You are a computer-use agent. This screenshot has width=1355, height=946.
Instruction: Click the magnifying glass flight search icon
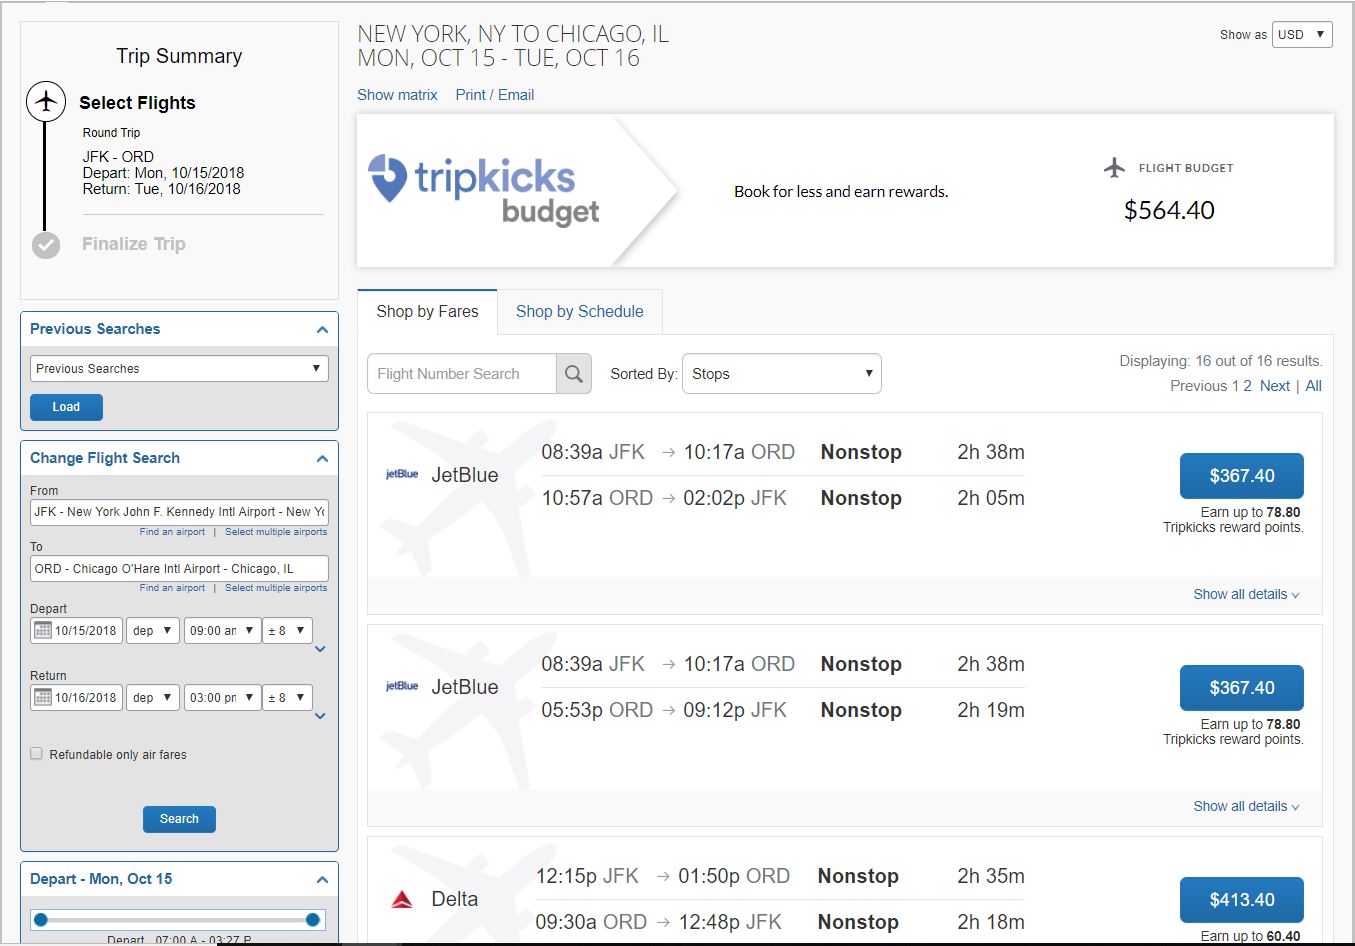click(x=573, y=374)
